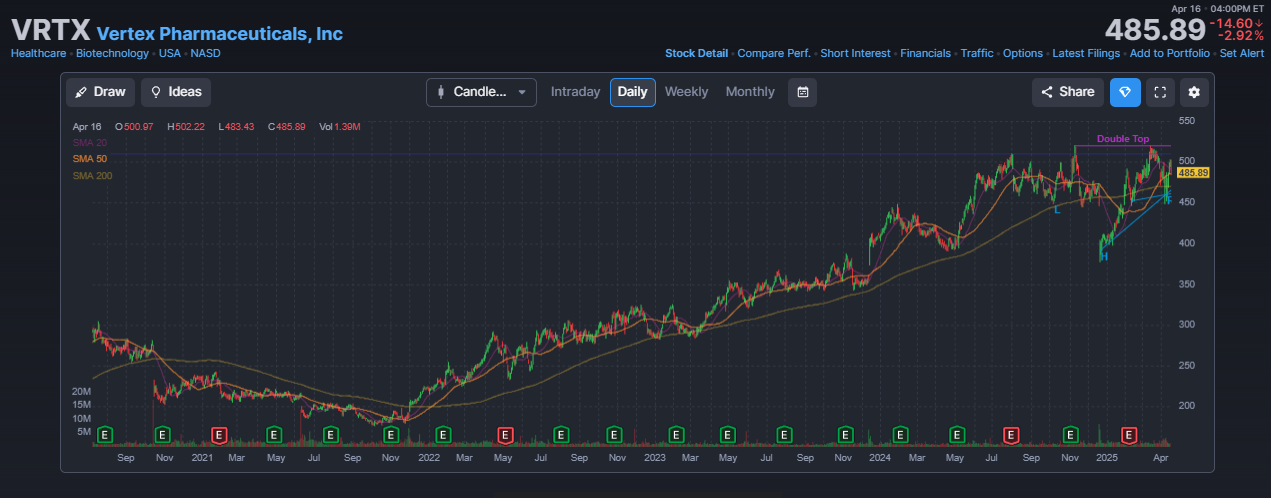Open the Latest Filings link
This screenshot has height=498, width=1271.
click(1086, 54)
